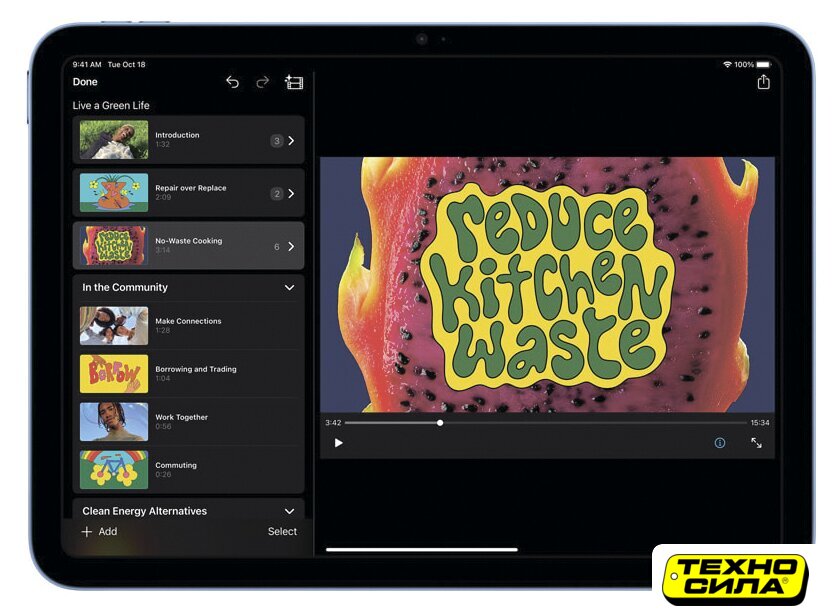Tap the Select button
The height and width of the screenshot is (616, 840).
click(282, 532)
